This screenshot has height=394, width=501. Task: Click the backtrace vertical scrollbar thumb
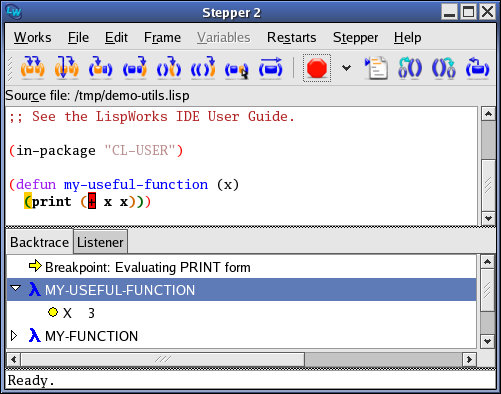click(487, 290)
